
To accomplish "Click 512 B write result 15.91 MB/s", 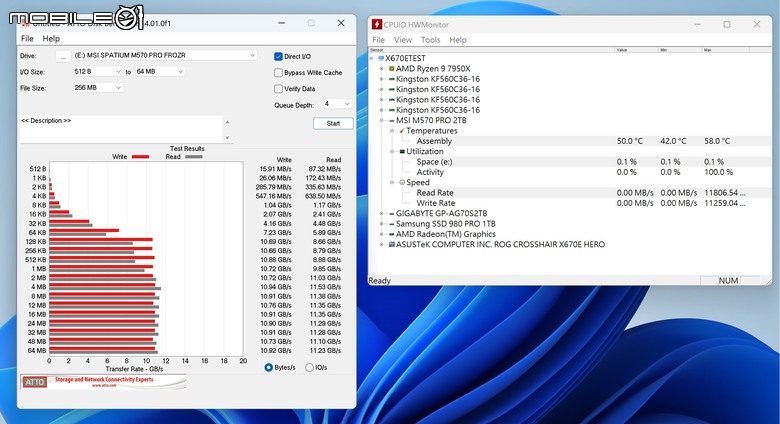I will coord(276,169).
